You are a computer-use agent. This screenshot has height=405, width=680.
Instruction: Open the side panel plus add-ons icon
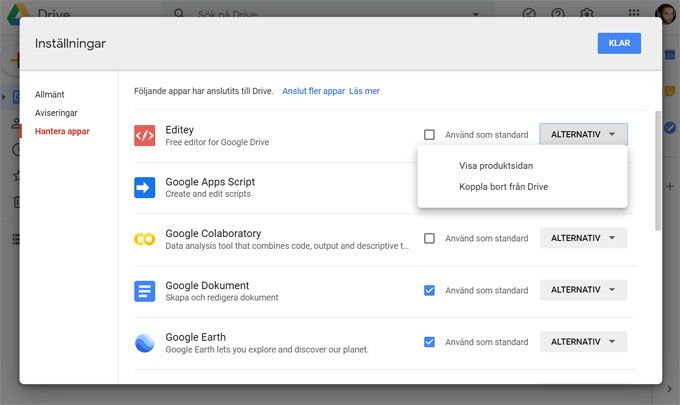[670, 186]
